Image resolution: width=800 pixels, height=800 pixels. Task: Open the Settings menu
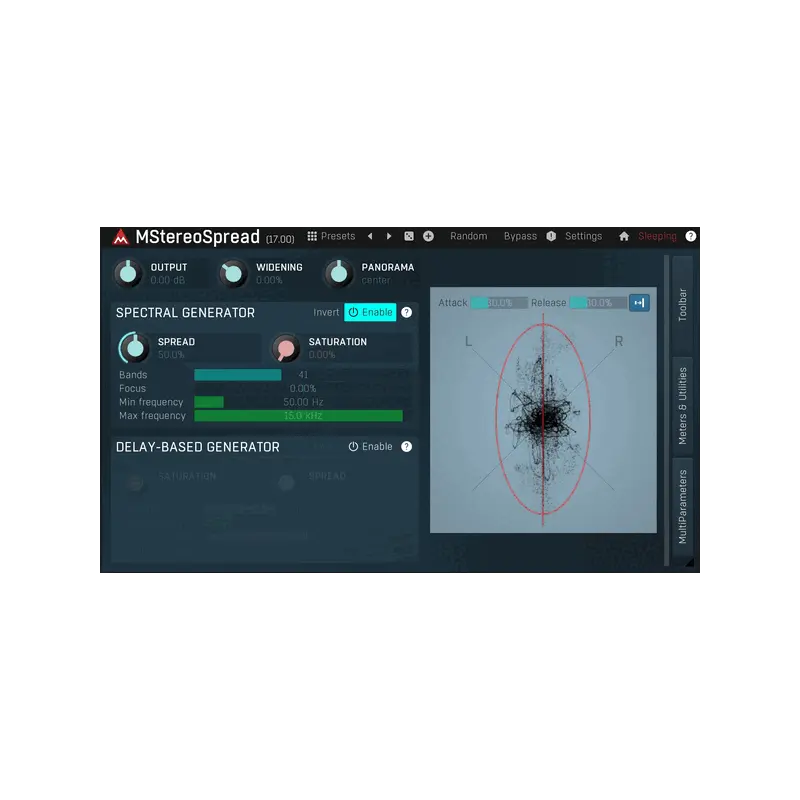583,236
